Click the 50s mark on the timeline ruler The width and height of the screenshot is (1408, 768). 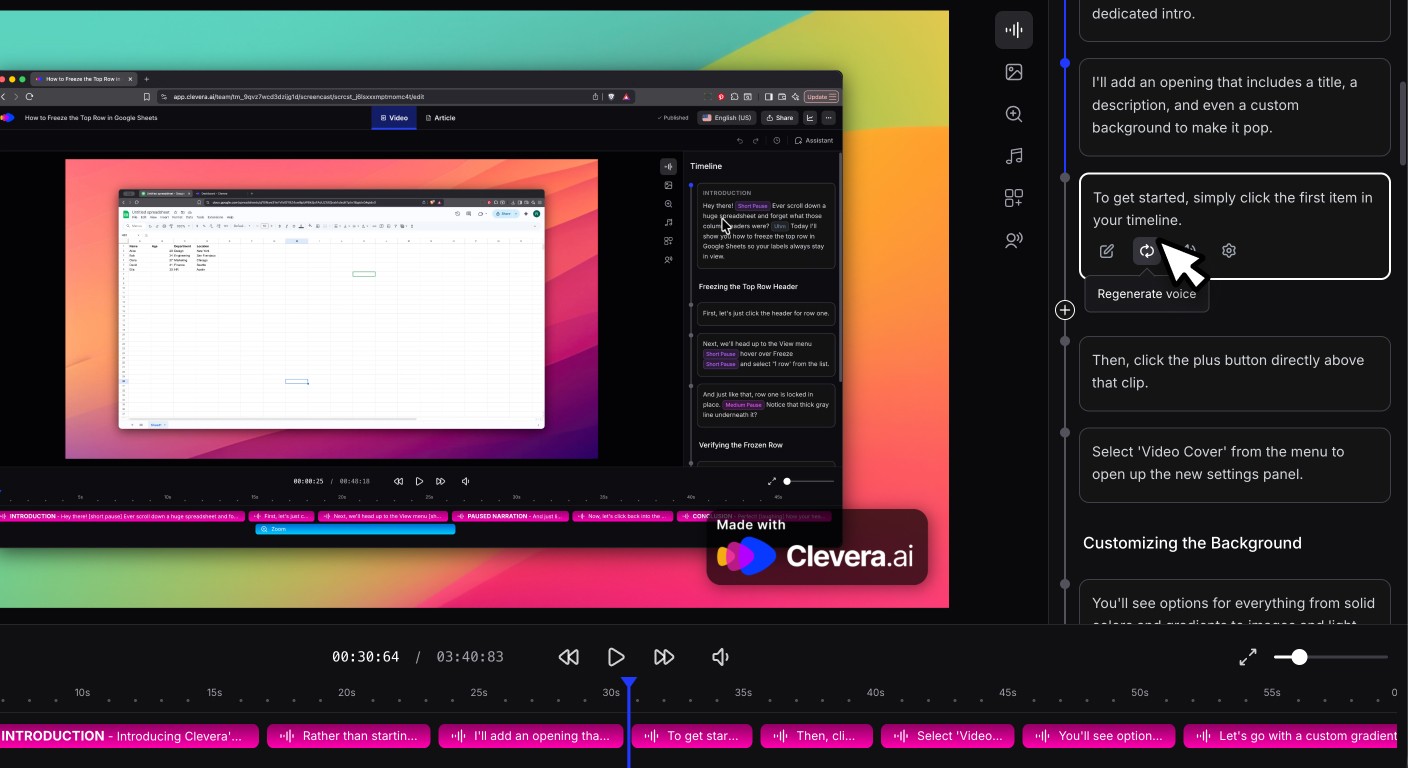[x=1140, y=692]
